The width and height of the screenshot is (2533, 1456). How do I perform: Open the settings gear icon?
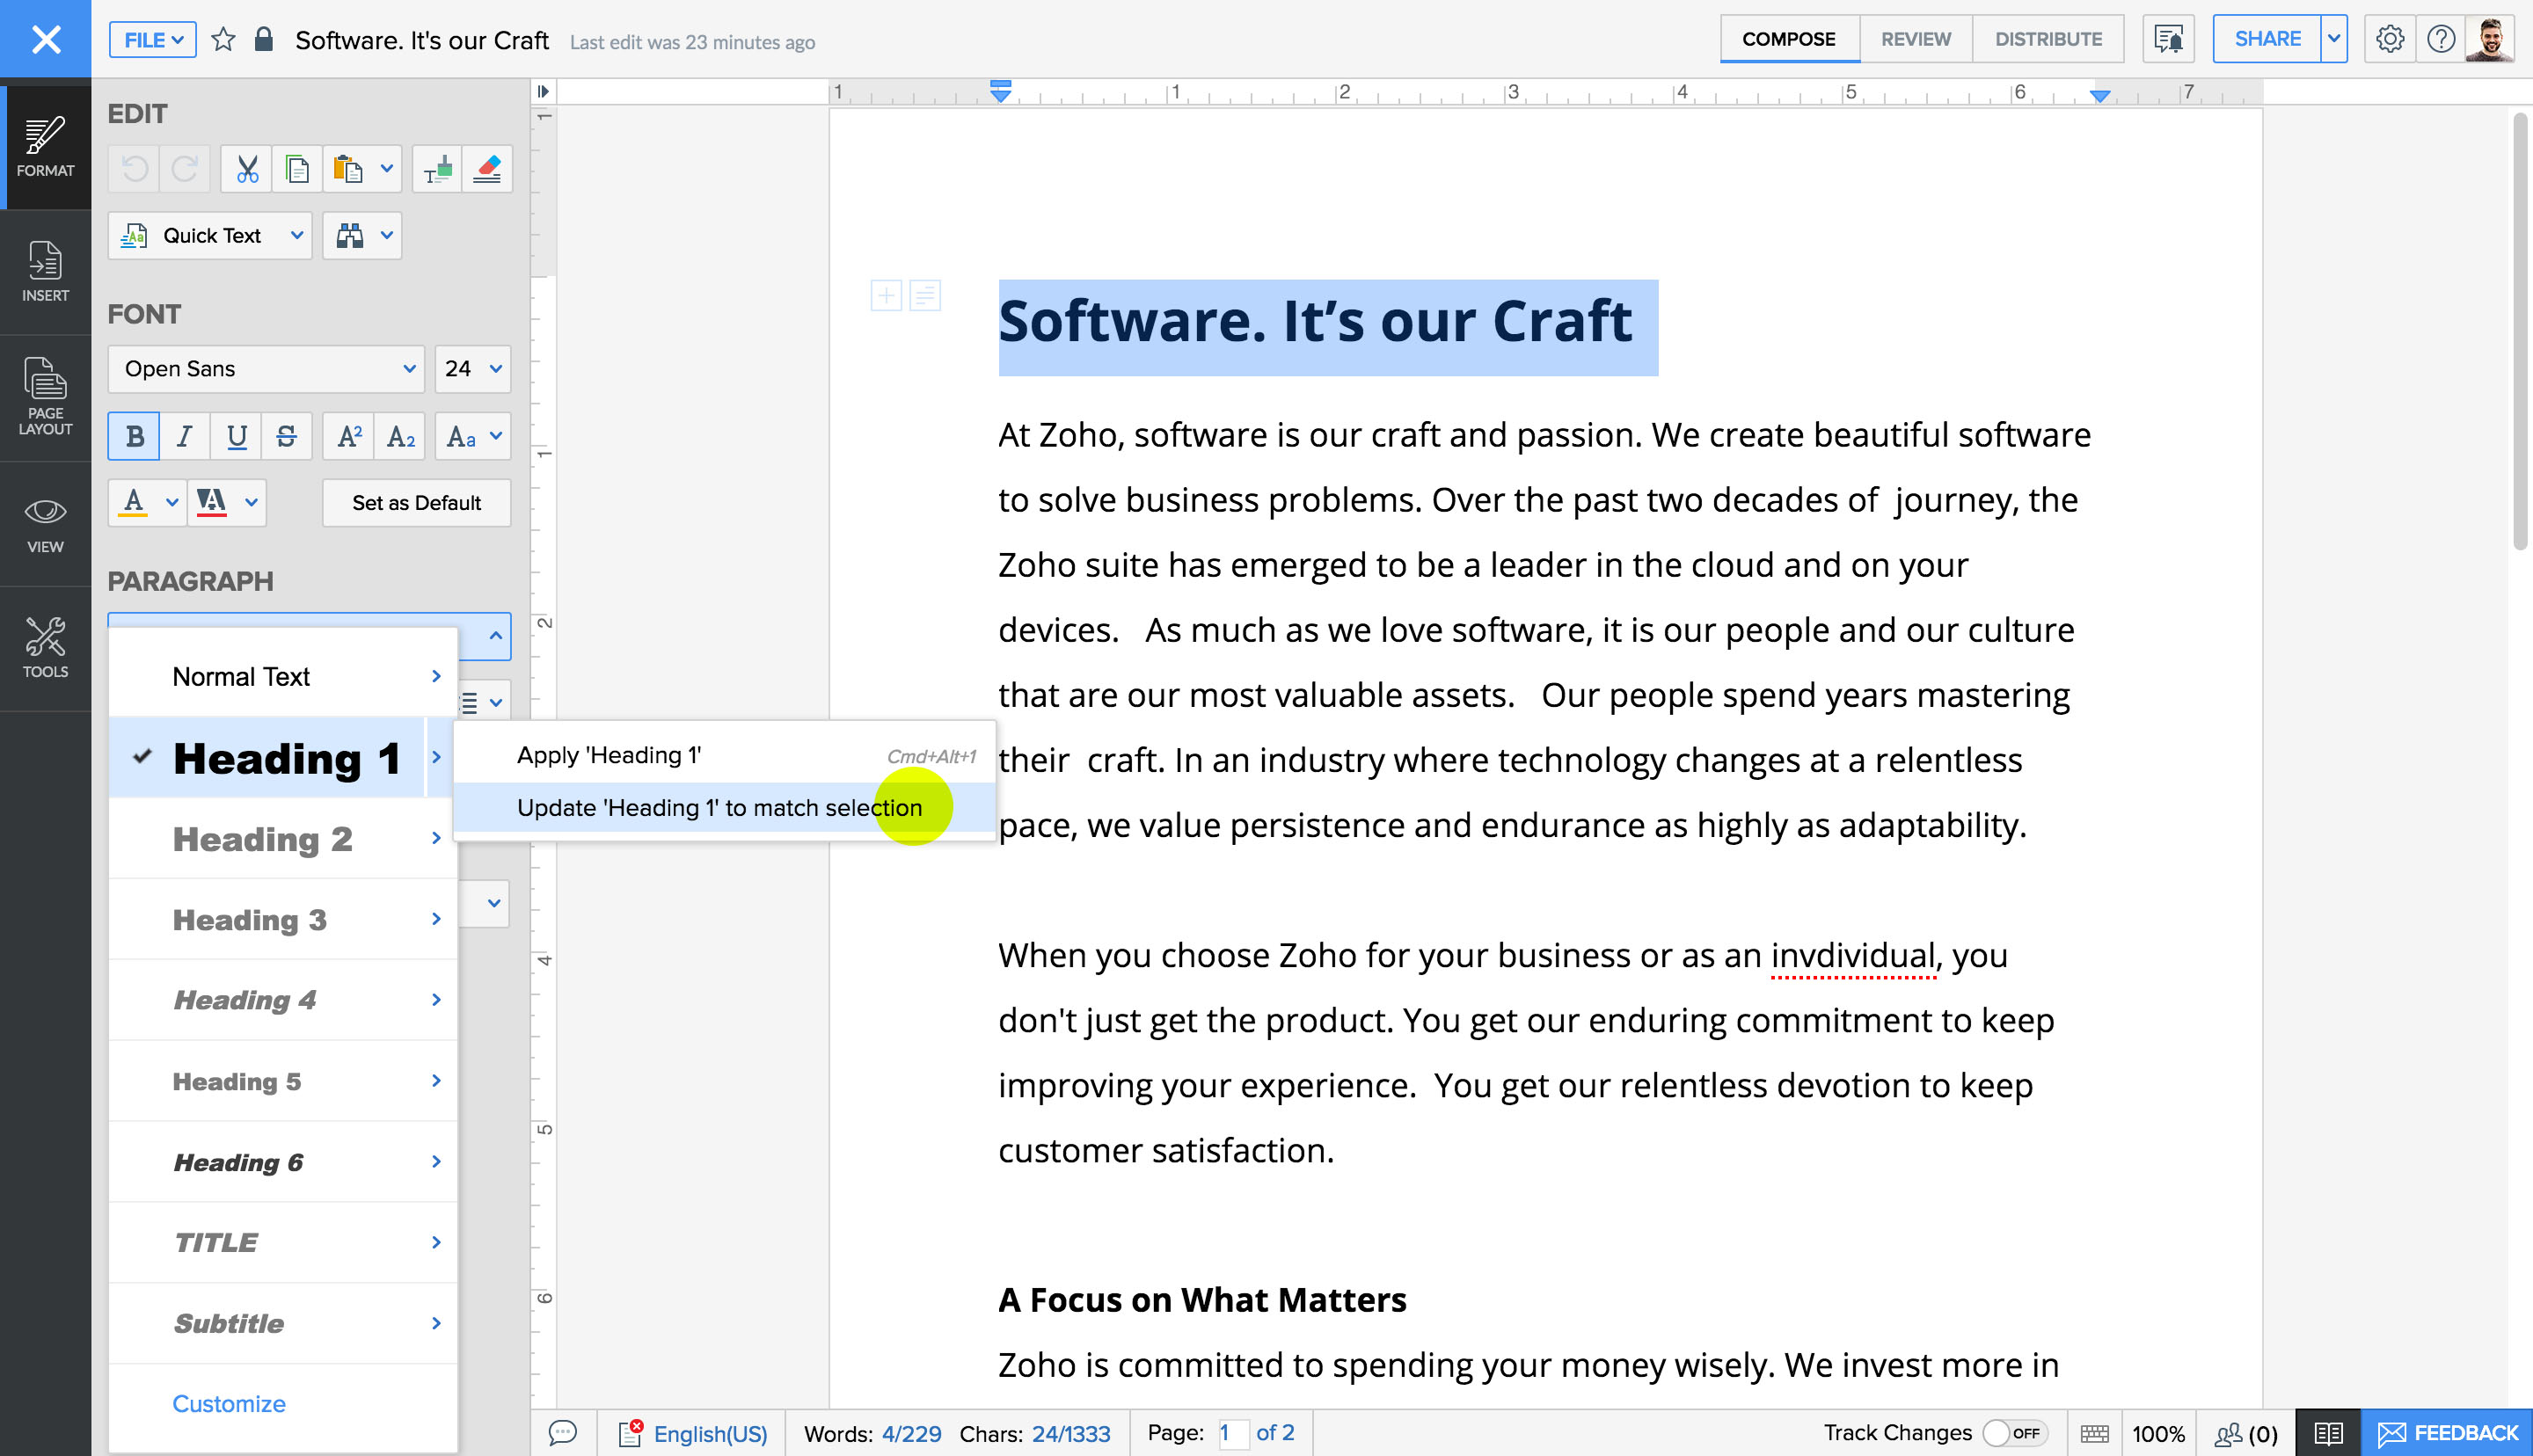tap(2389, 39)
